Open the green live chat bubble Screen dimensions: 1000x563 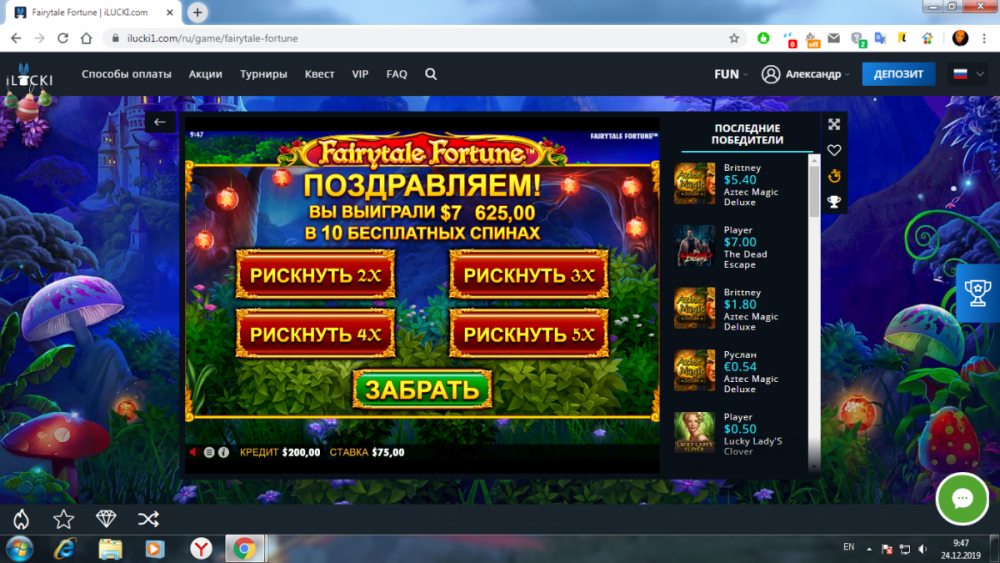coord(962,499)
